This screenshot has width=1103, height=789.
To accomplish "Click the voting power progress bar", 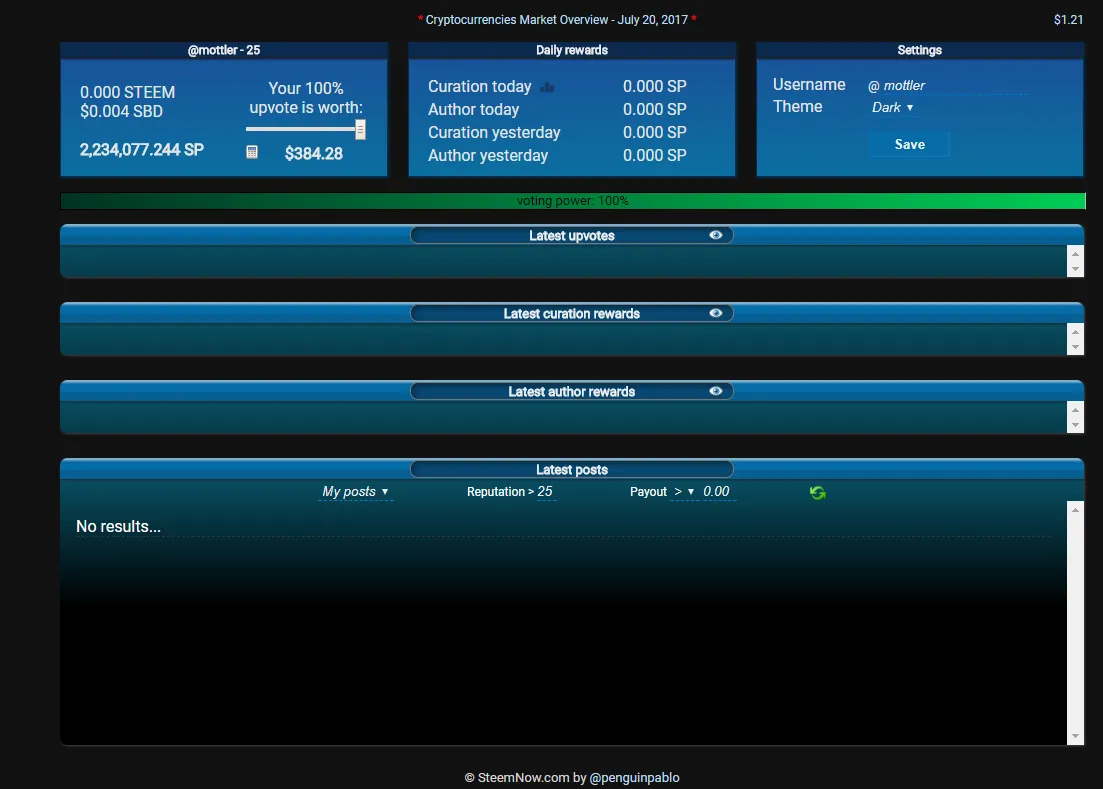I will 573,201.
